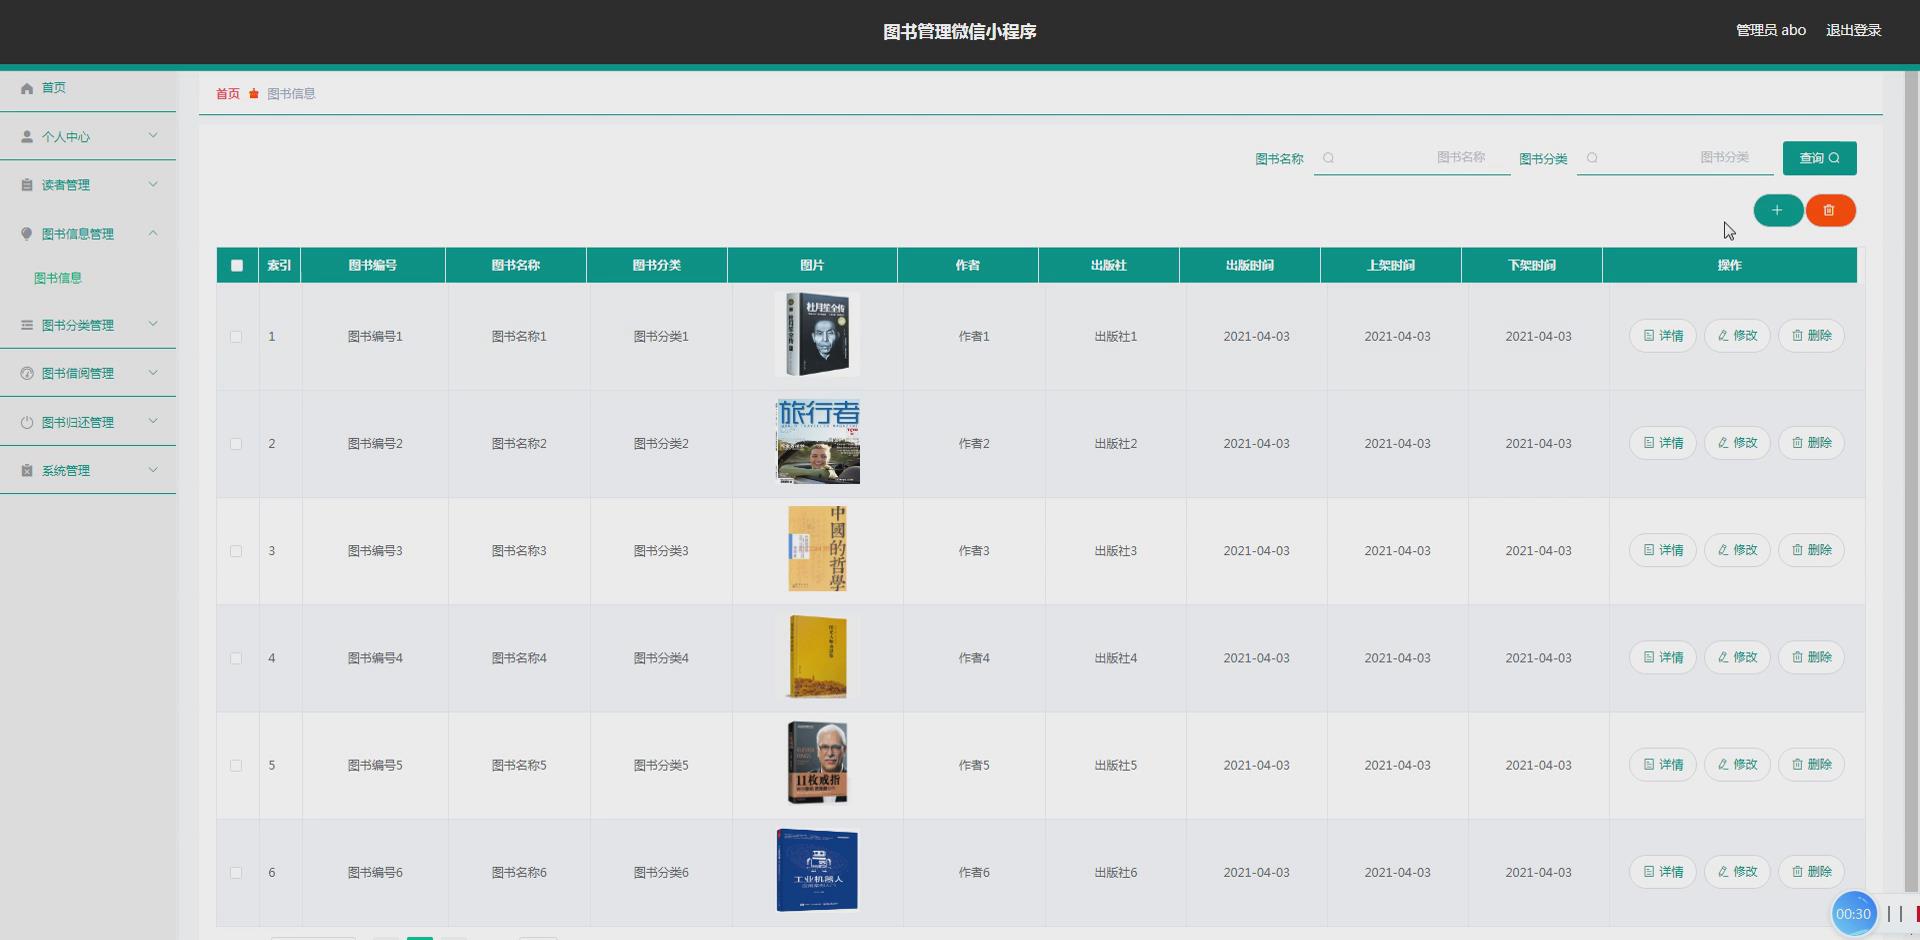Check the checkbox for row 3
This screenshot has width=1920, height=940.
[236, 551]
